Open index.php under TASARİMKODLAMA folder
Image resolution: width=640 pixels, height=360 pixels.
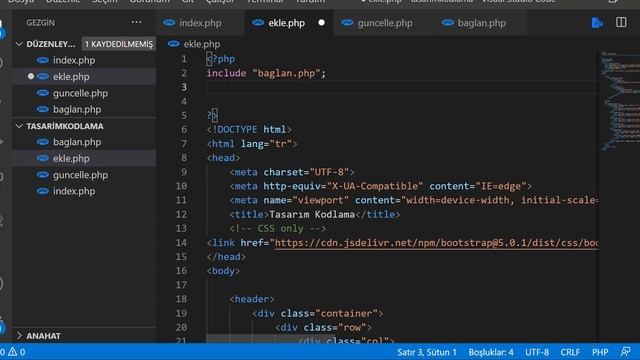coord(84,191)
